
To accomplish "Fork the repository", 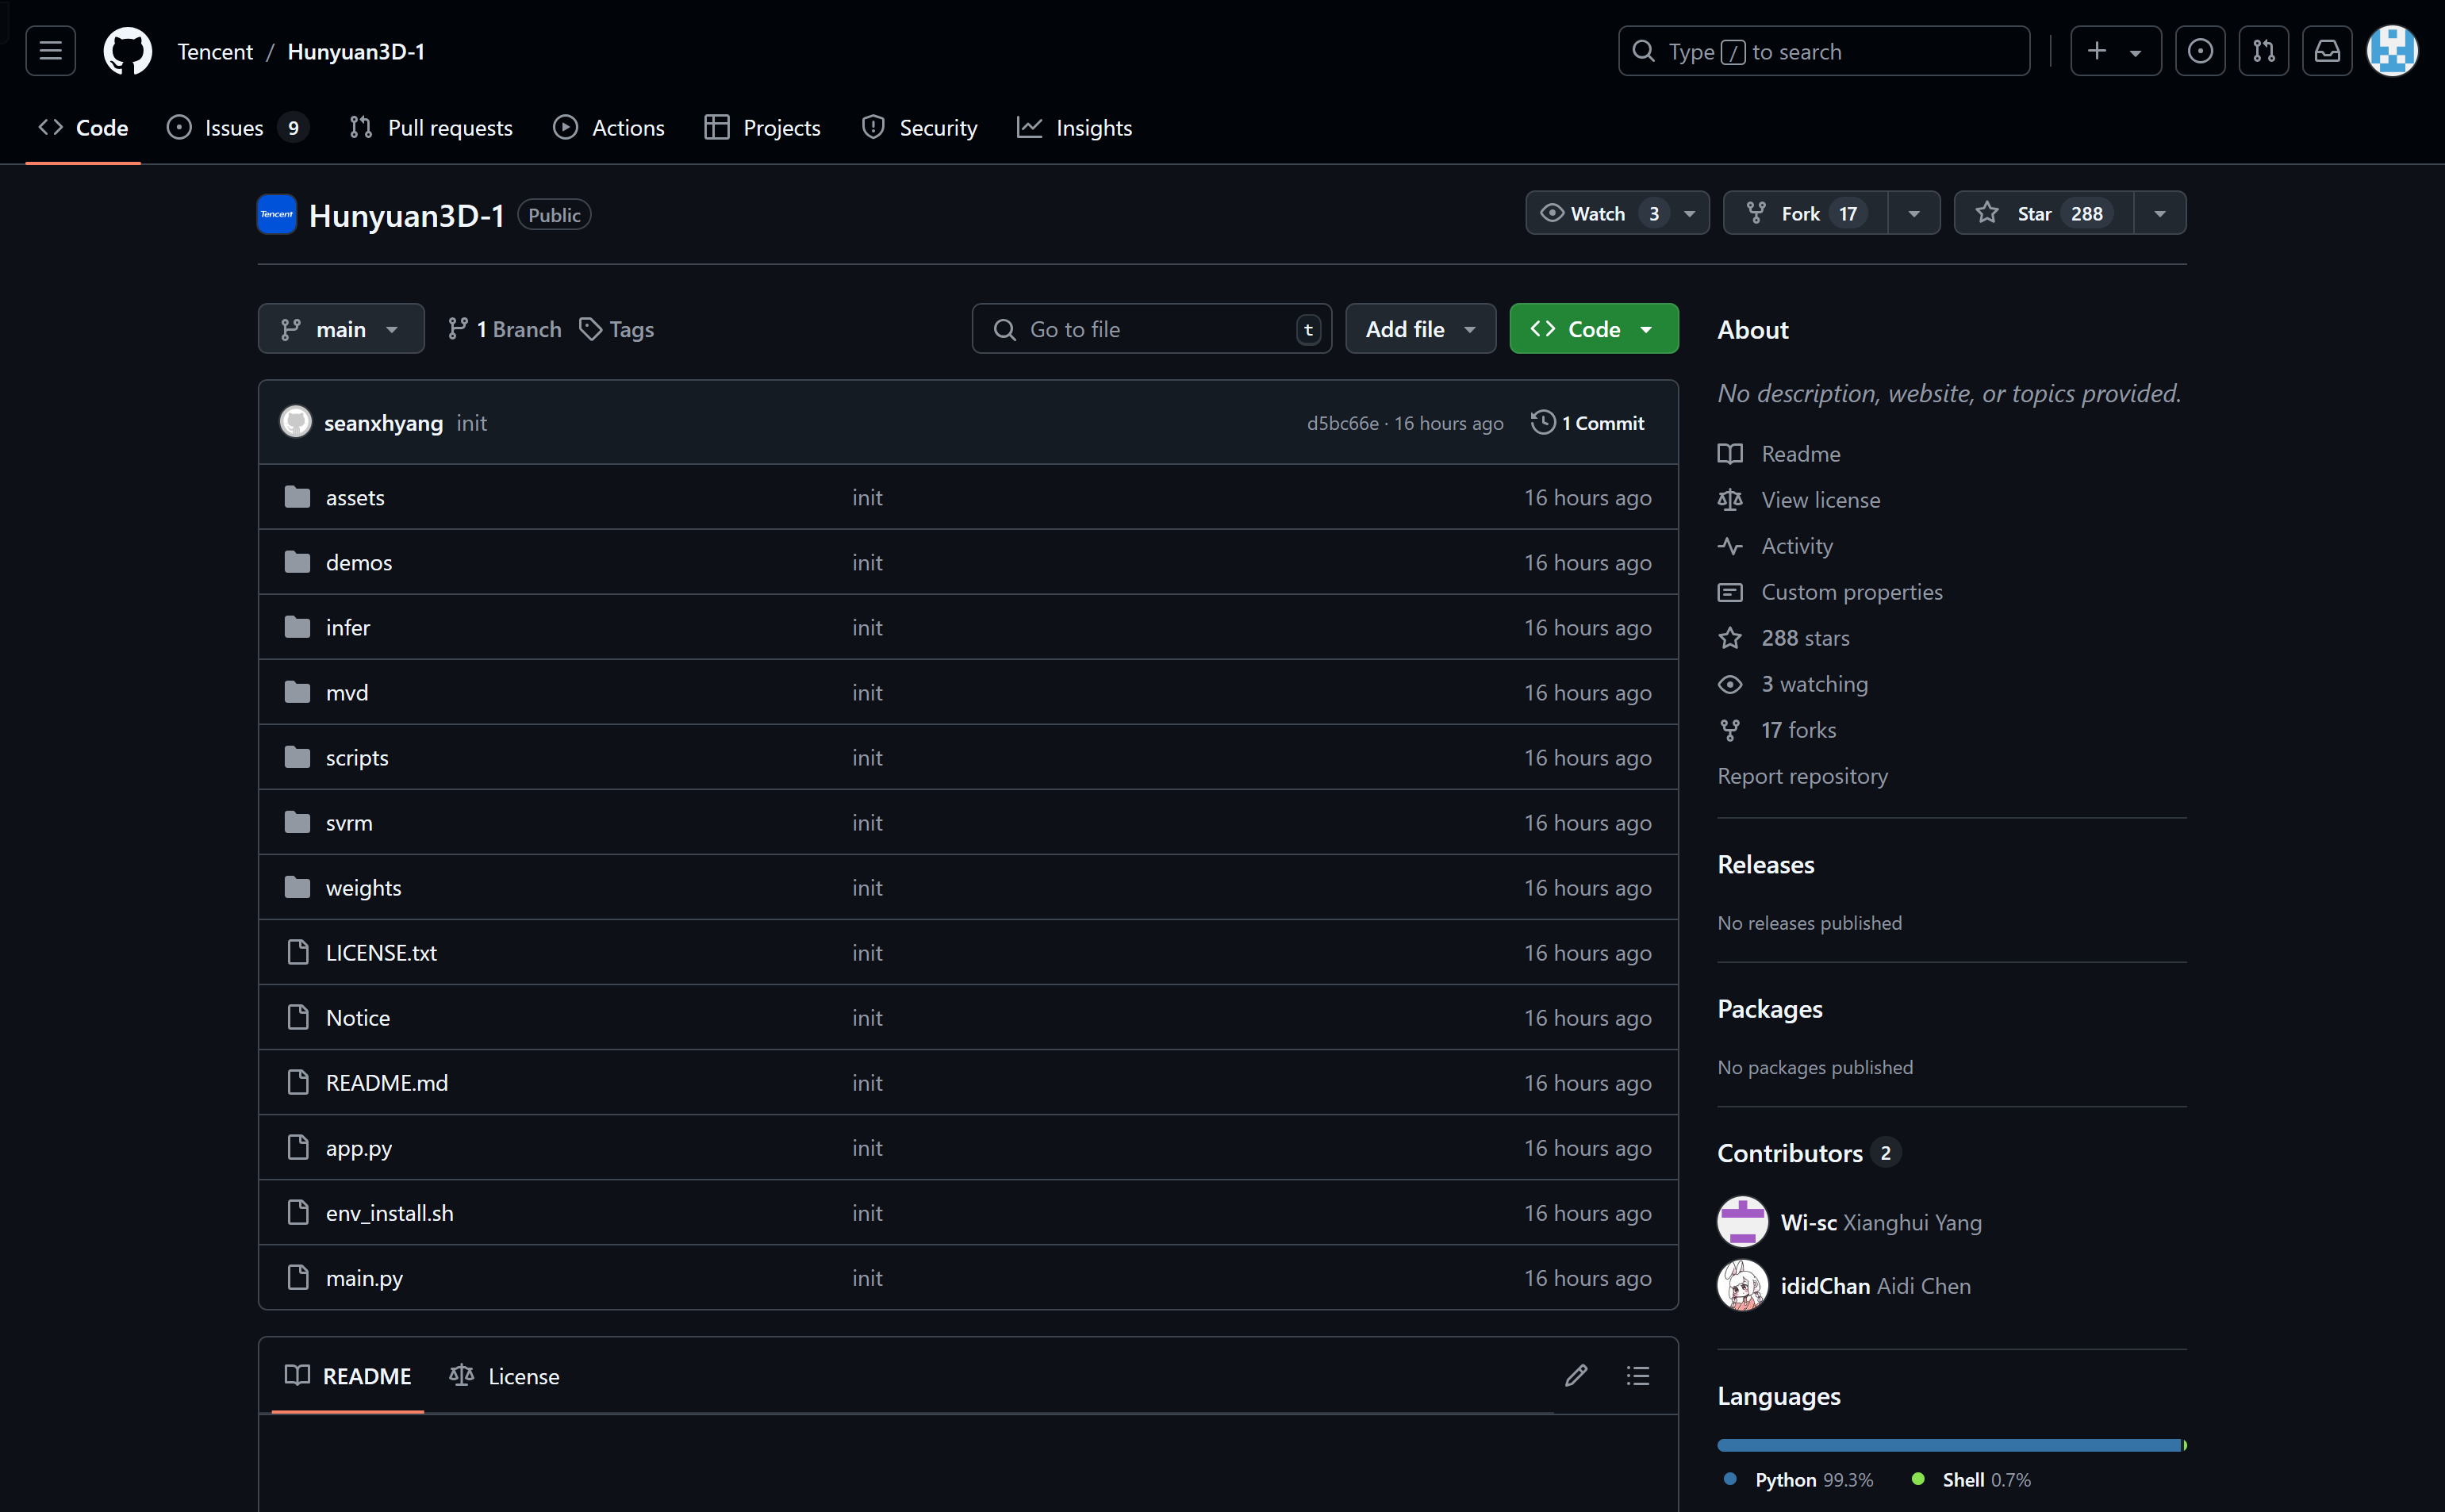I will tap(1806, 213).
